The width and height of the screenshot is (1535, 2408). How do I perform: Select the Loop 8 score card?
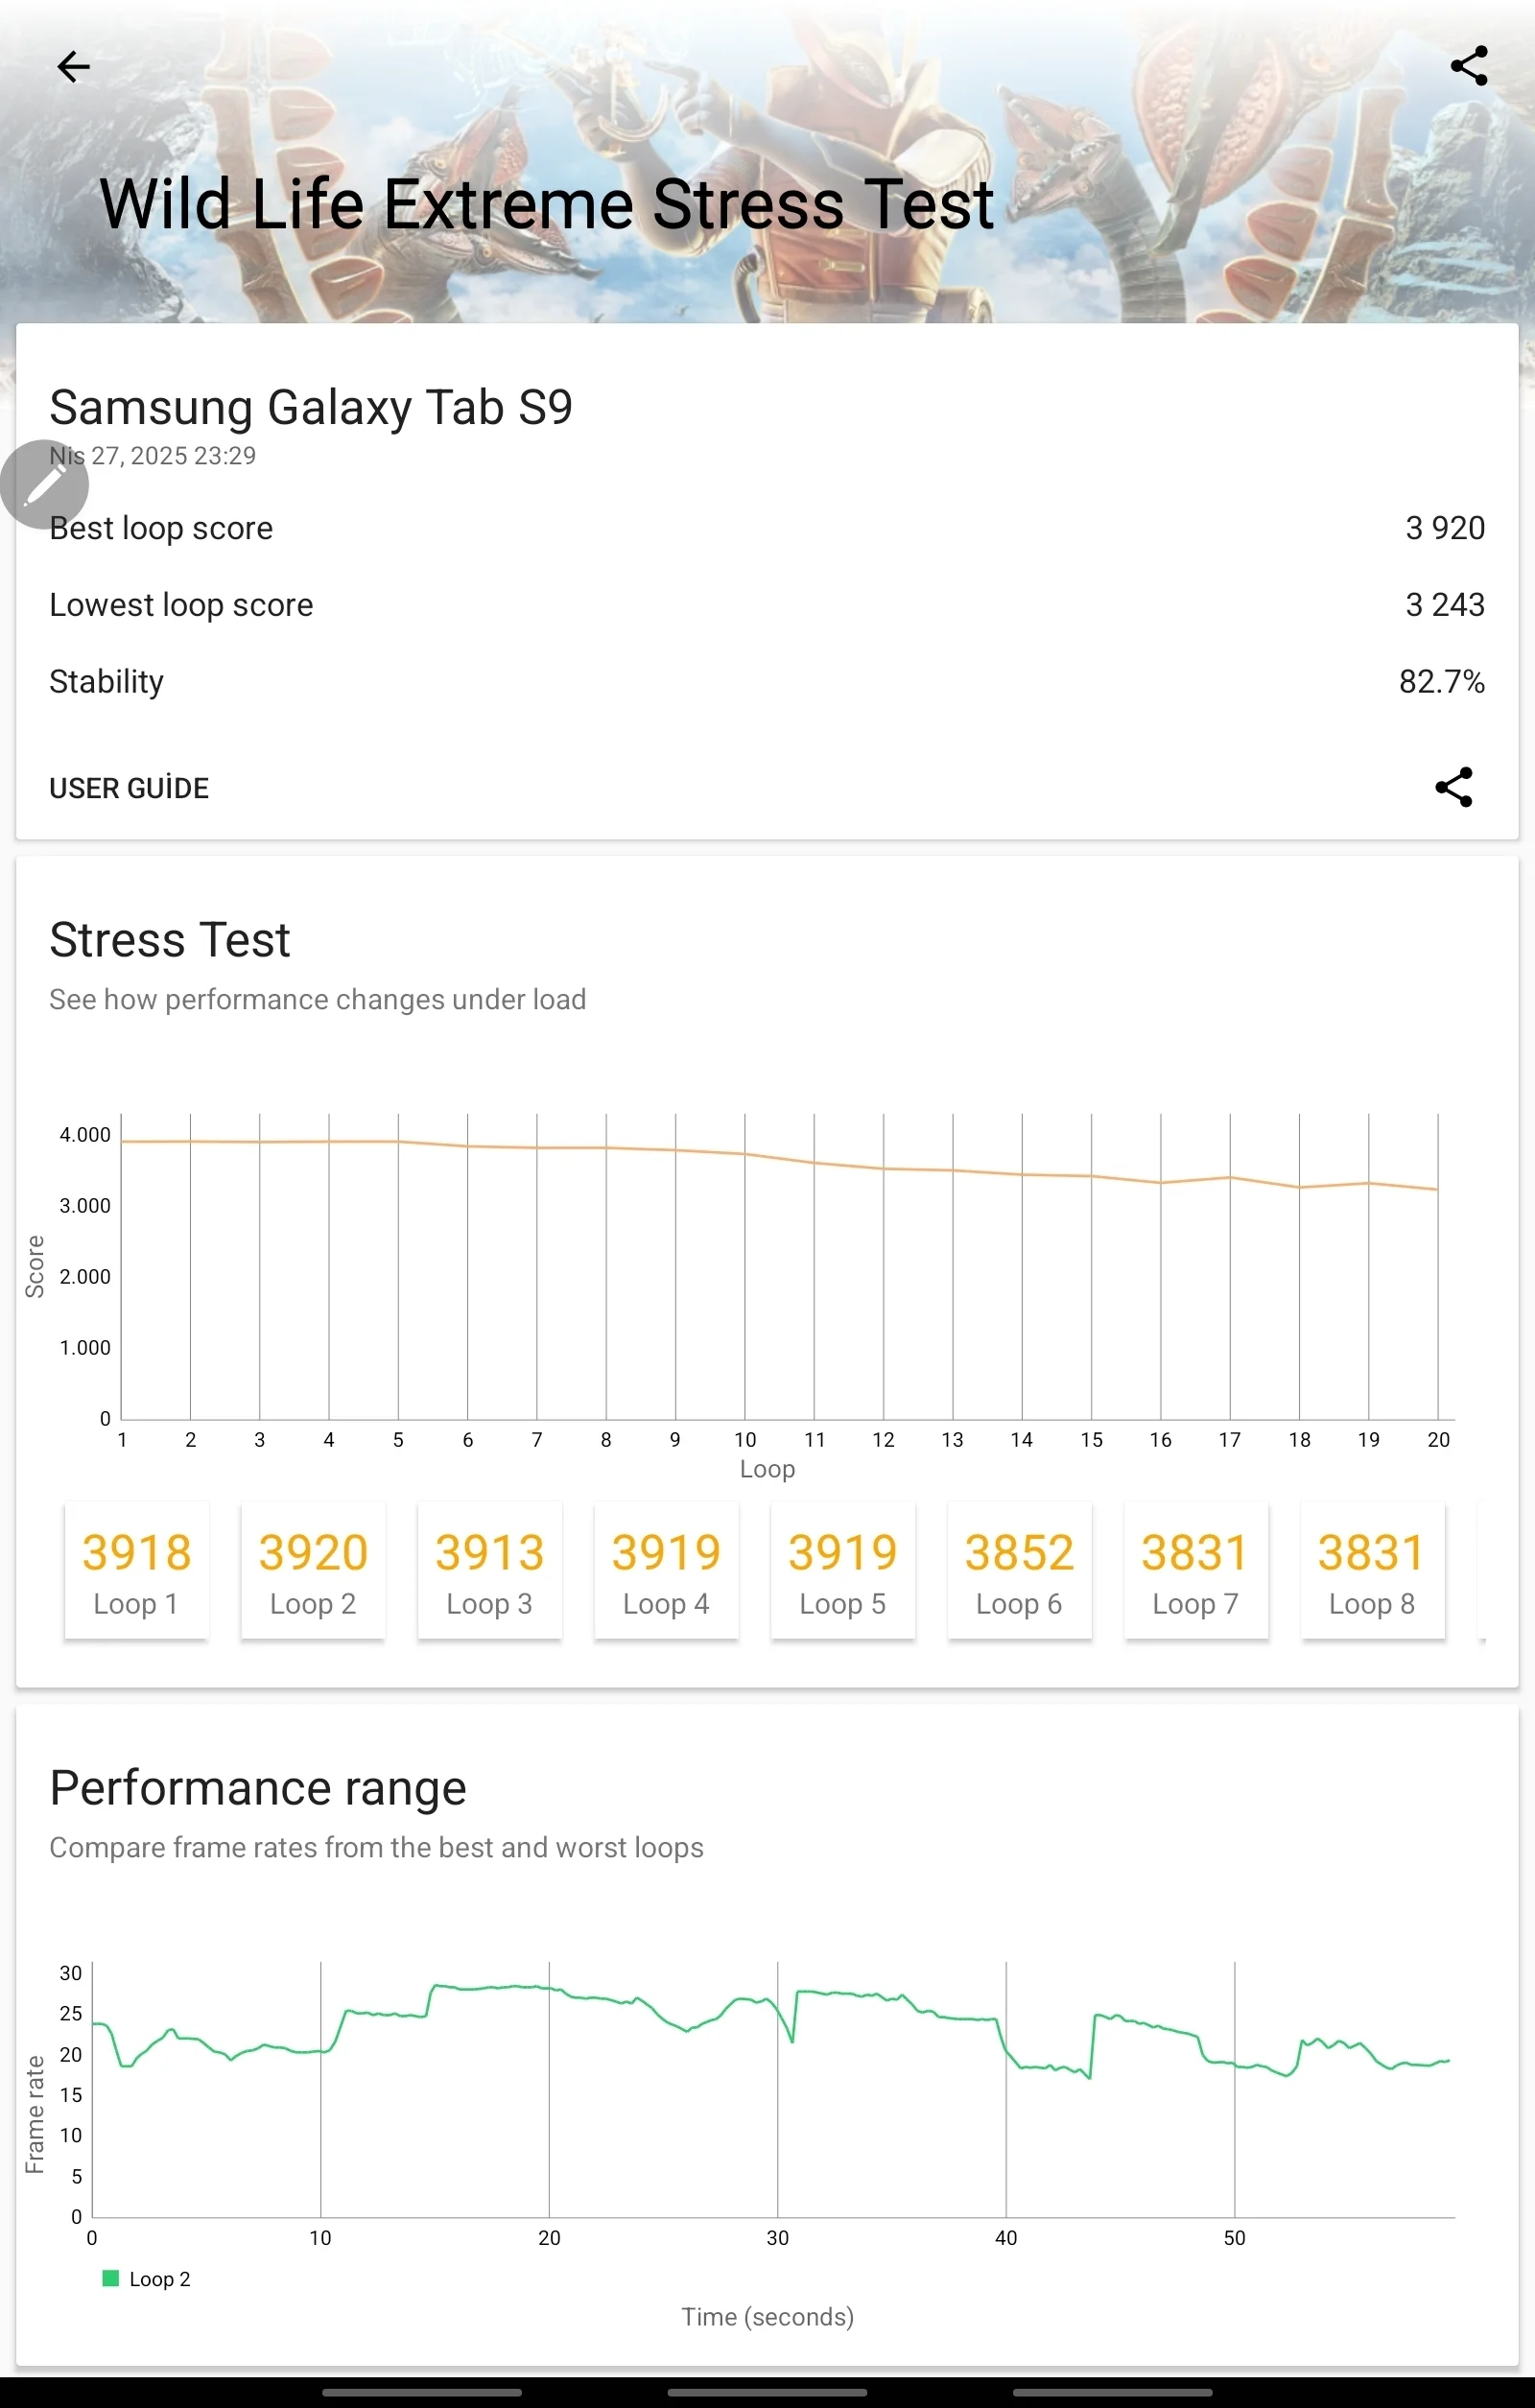(1372, 1570)
